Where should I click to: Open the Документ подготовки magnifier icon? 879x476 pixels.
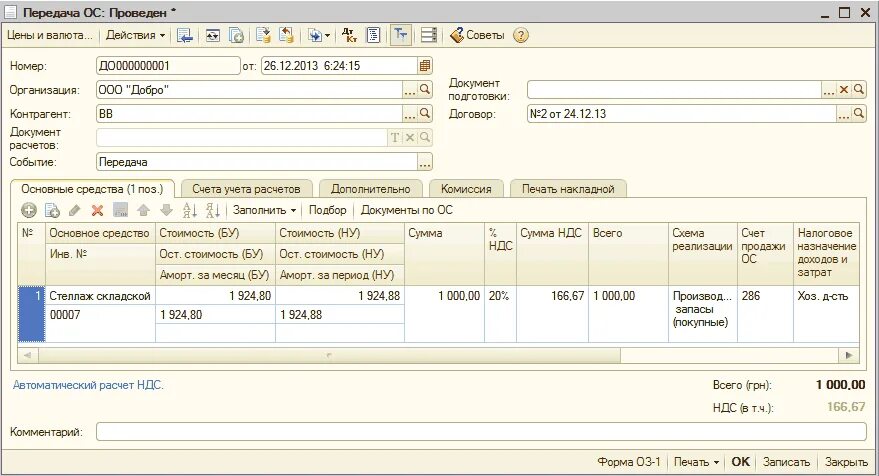(858, 90)
